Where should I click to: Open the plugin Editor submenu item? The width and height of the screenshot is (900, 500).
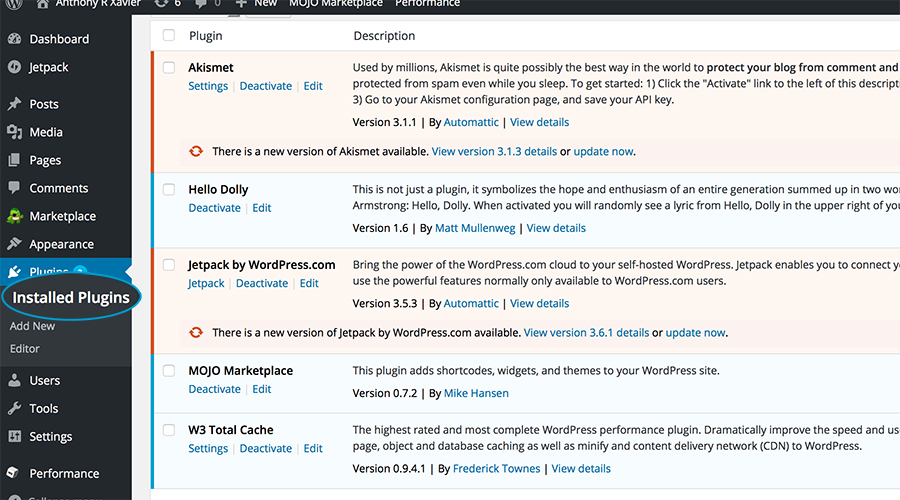pyautogui.click(x=25, y=348)
